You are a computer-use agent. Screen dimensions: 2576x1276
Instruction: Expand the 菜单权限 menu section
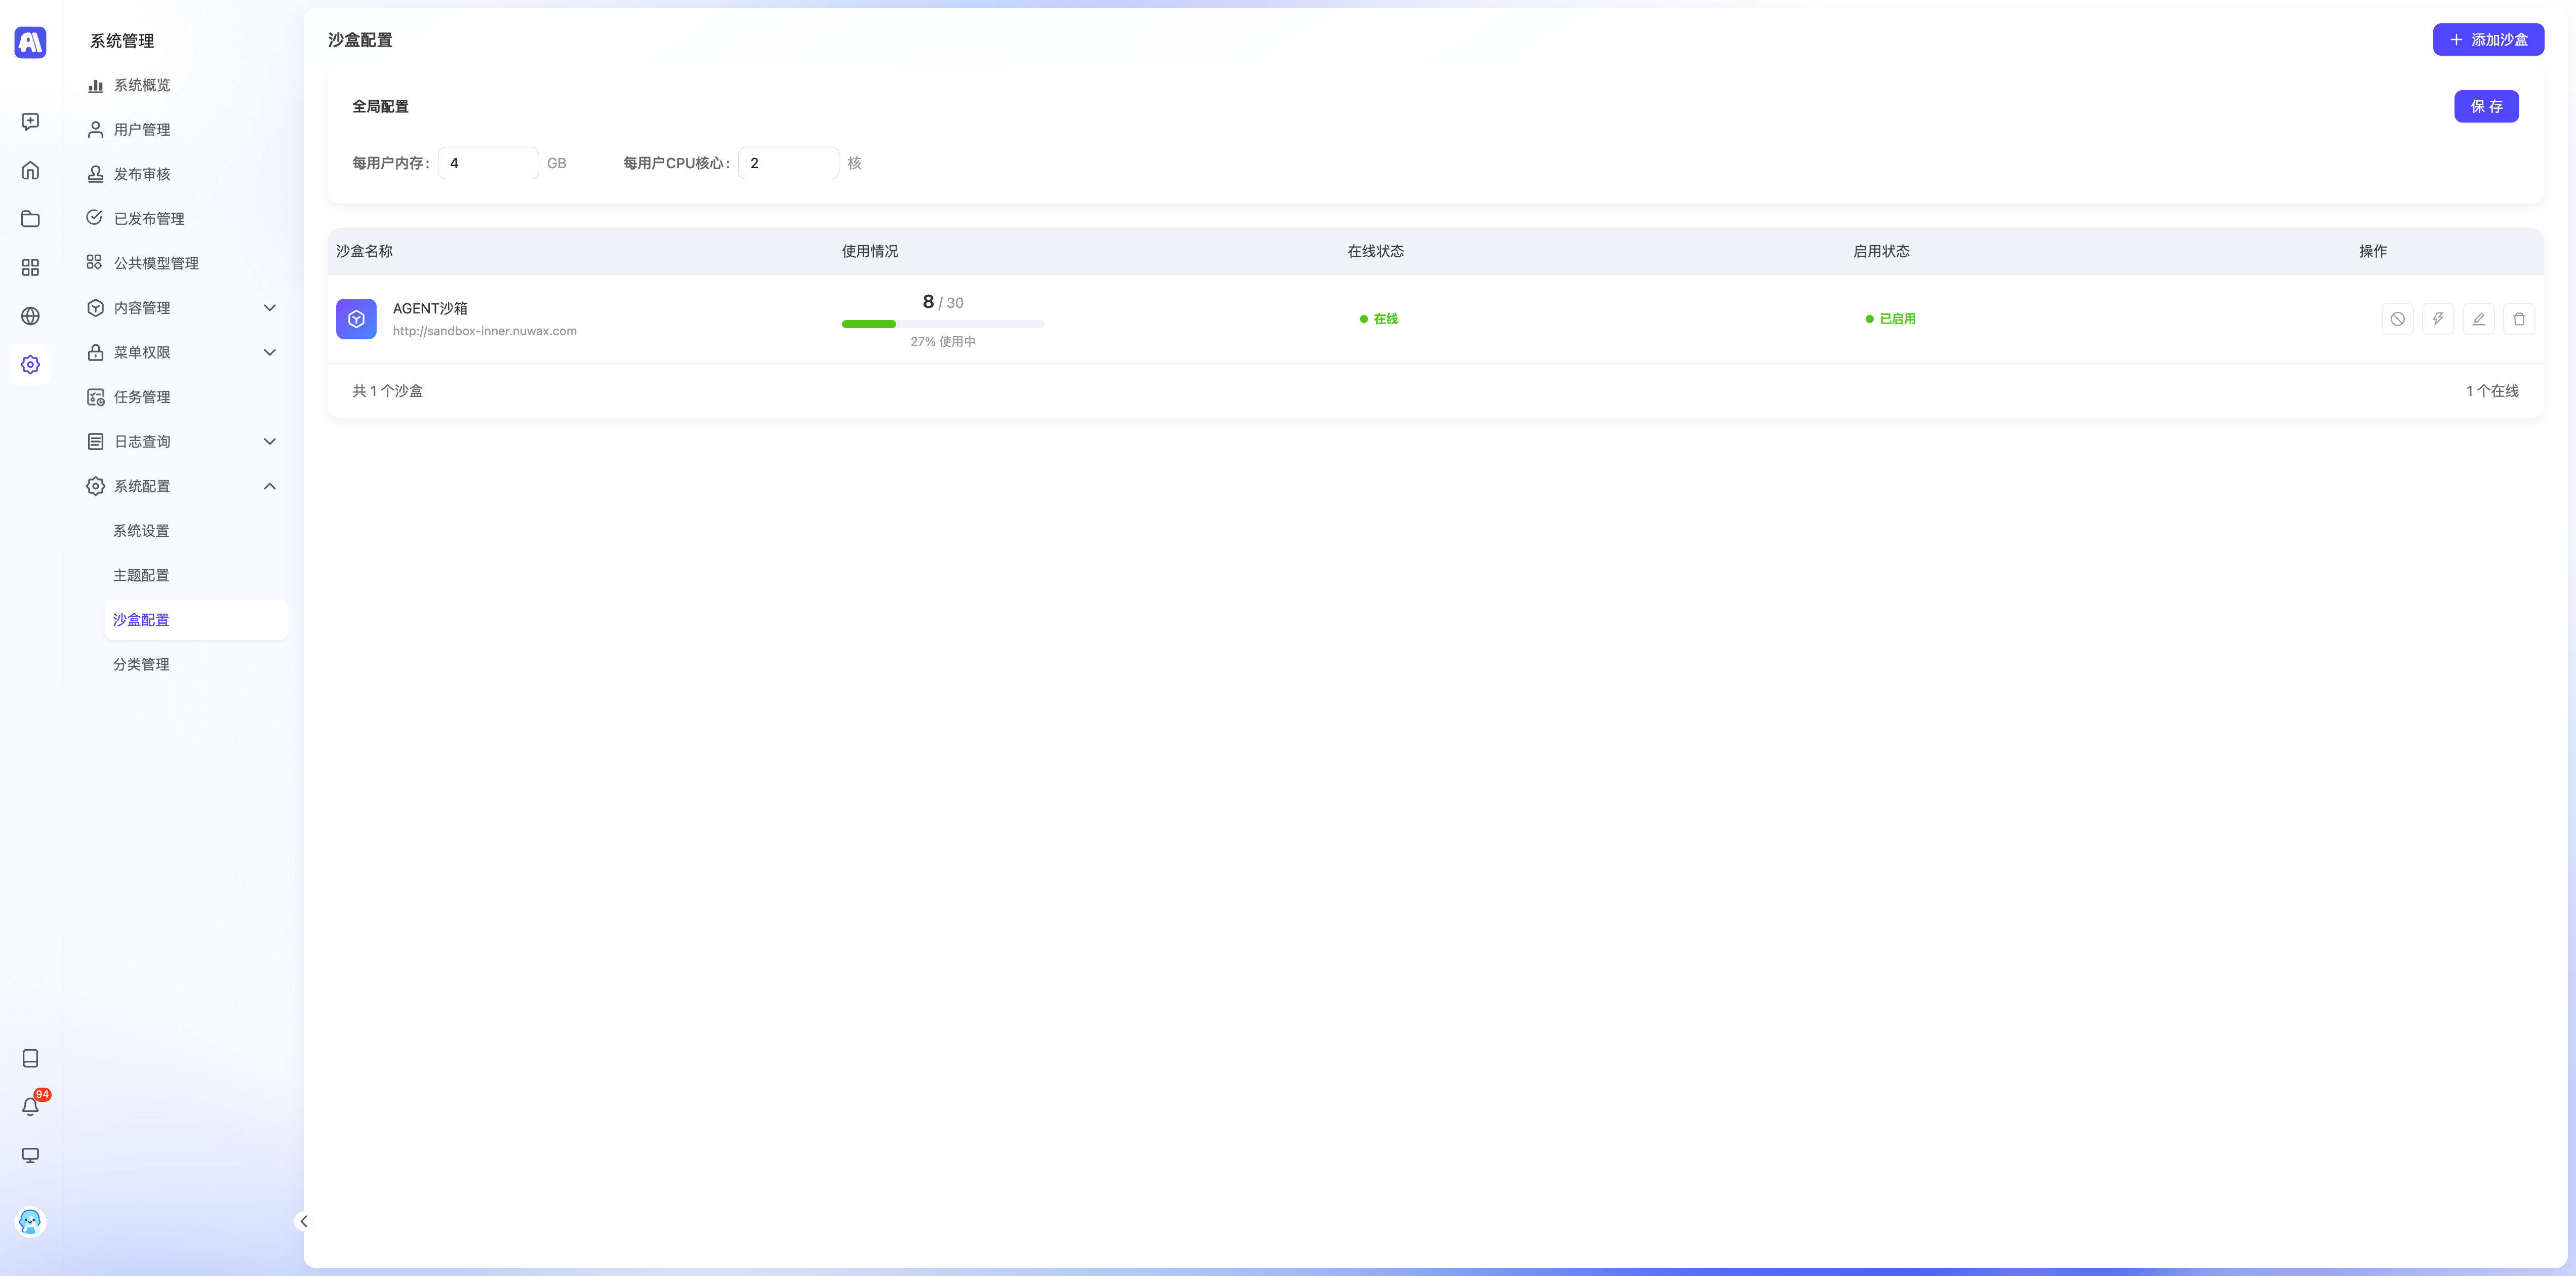pos(180,352)
